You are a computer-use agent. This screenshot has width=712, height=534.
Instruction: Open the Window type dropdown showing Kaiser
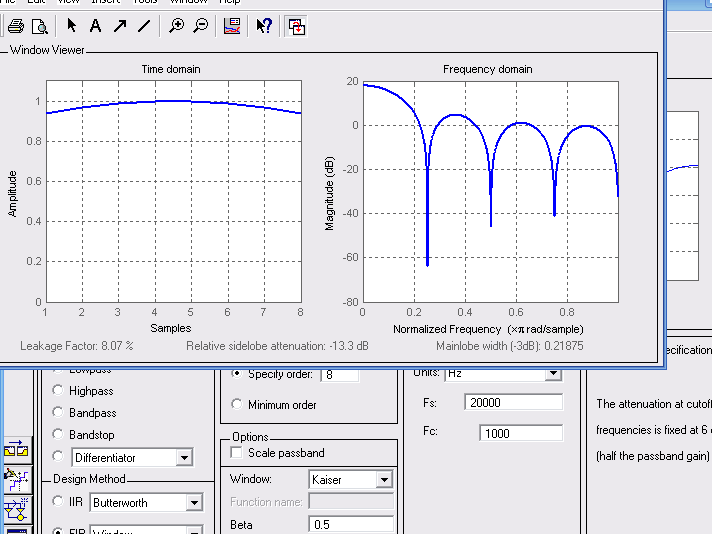point(384,480)
